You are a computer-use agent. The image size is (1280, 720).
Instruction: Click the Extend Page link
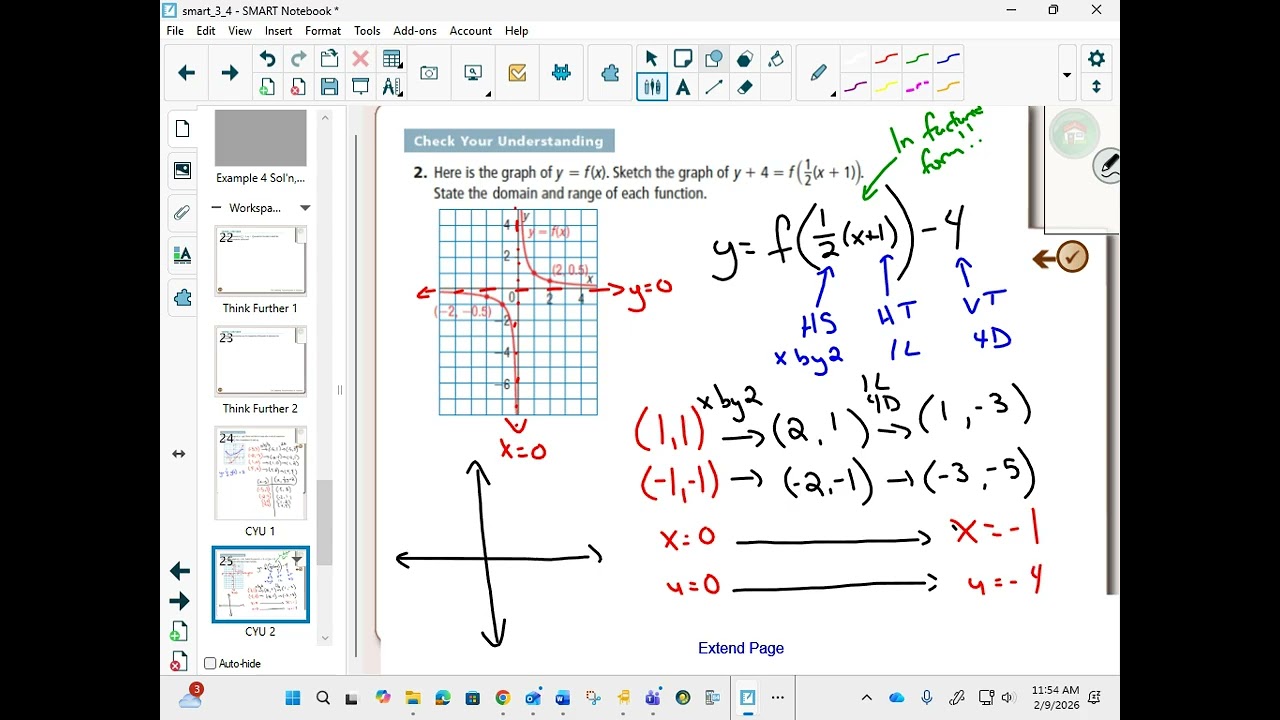tap(741, 648)
